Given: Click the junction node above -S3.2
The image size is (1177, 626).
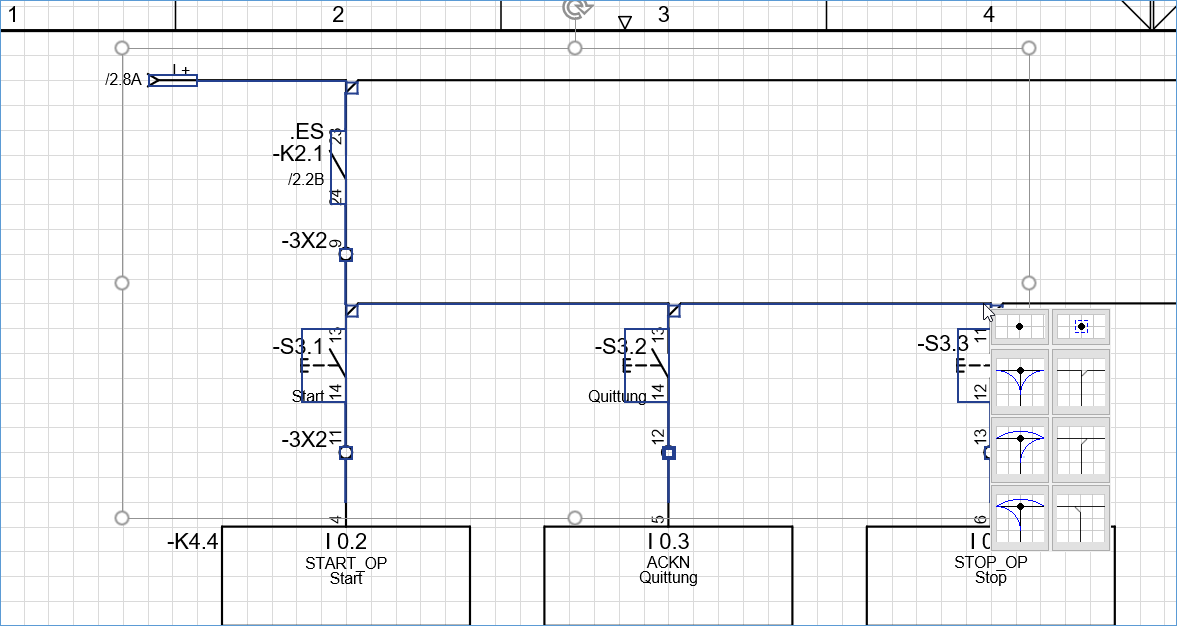Looking at the screenshot, I should click(674, 310).
